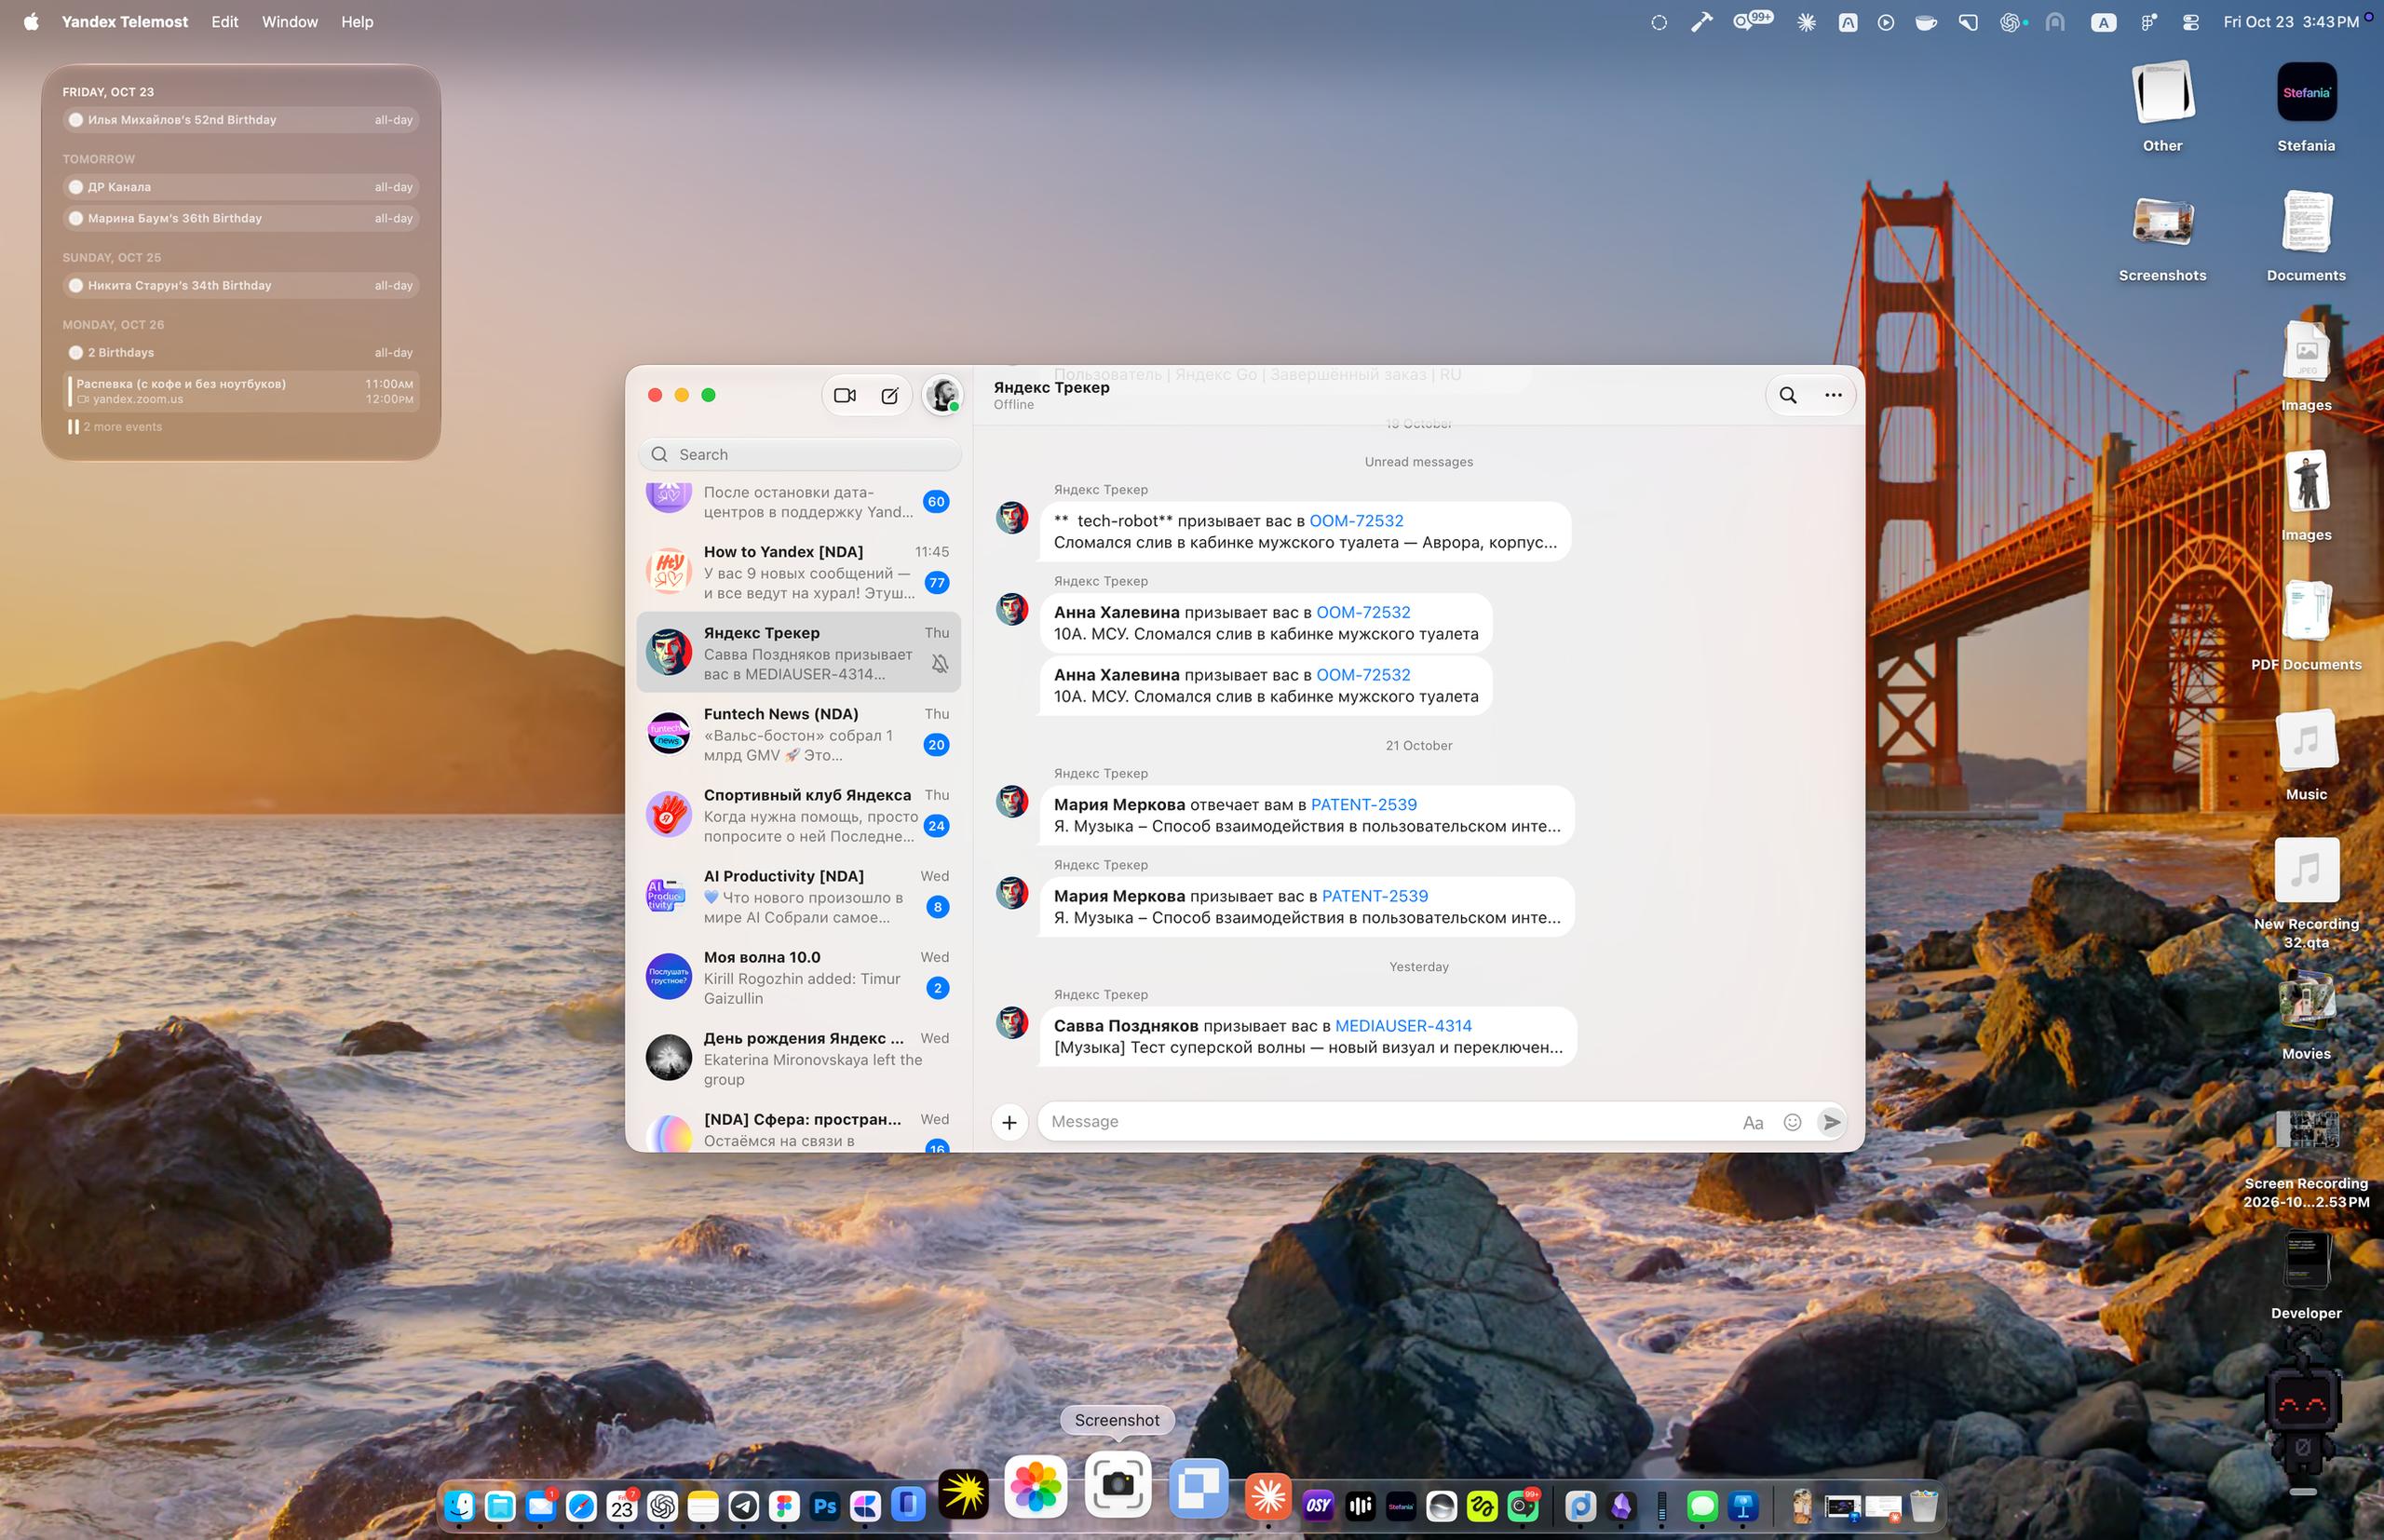Image resolution: width=2384 pixels, height=1540 pixels.
Task: Open the Window menu
Action: 289,22
